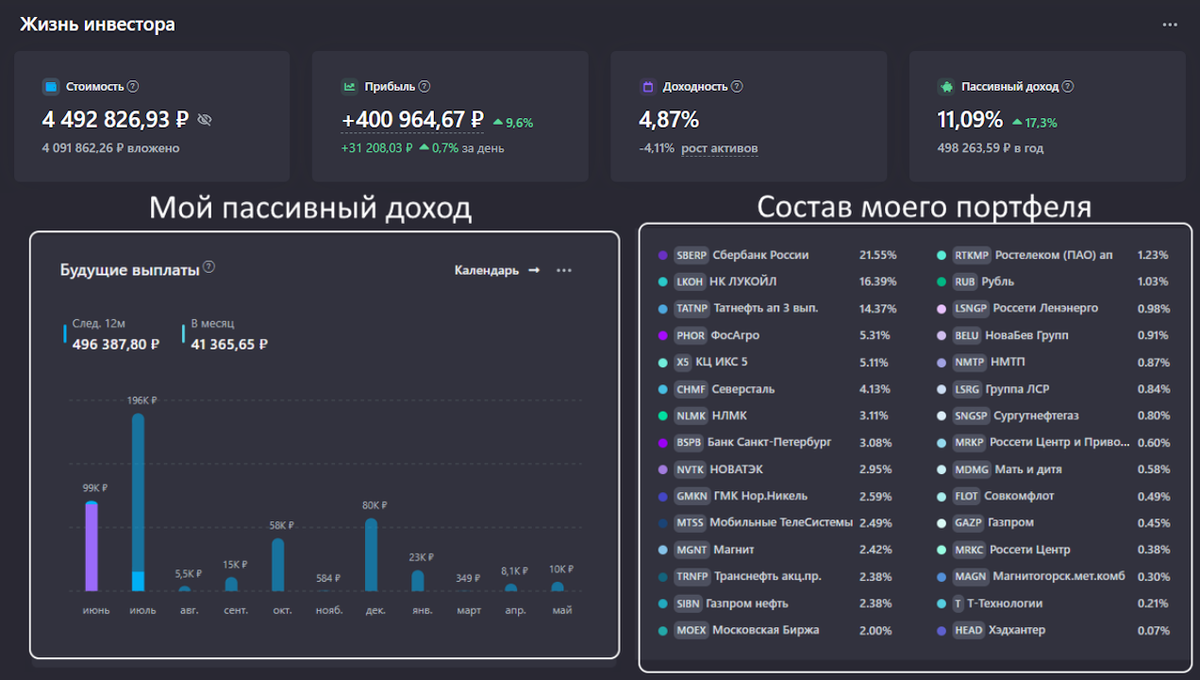Select the October payout bar
This screenshot has width=1200, height=680.
(278, 565)
